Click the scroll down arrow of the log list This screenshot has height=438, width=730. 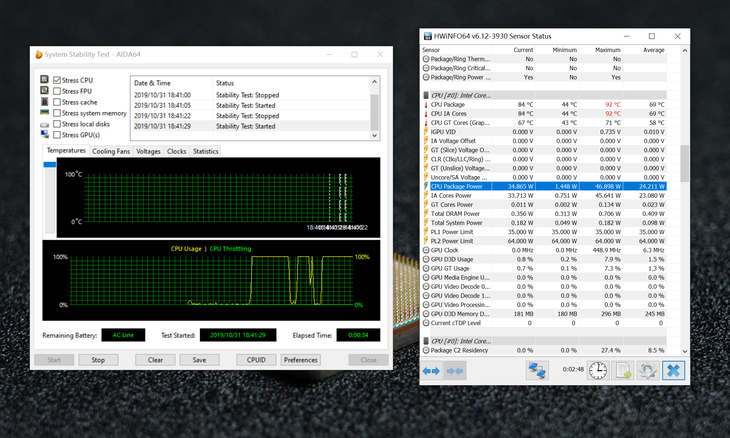point(375,134)
